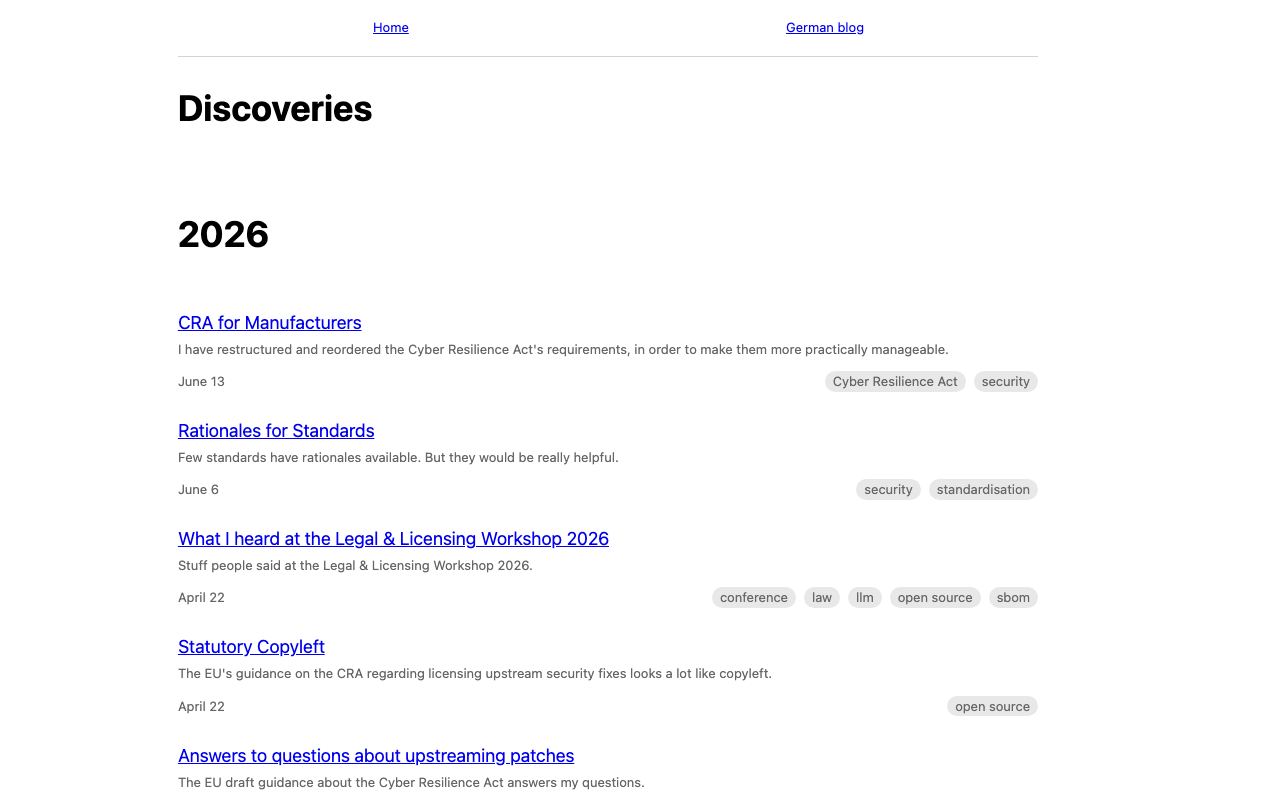Click April 22 date under Statutory Copyleft
The height and width of the screenshot is (800, 1280).
click(201, 707)
